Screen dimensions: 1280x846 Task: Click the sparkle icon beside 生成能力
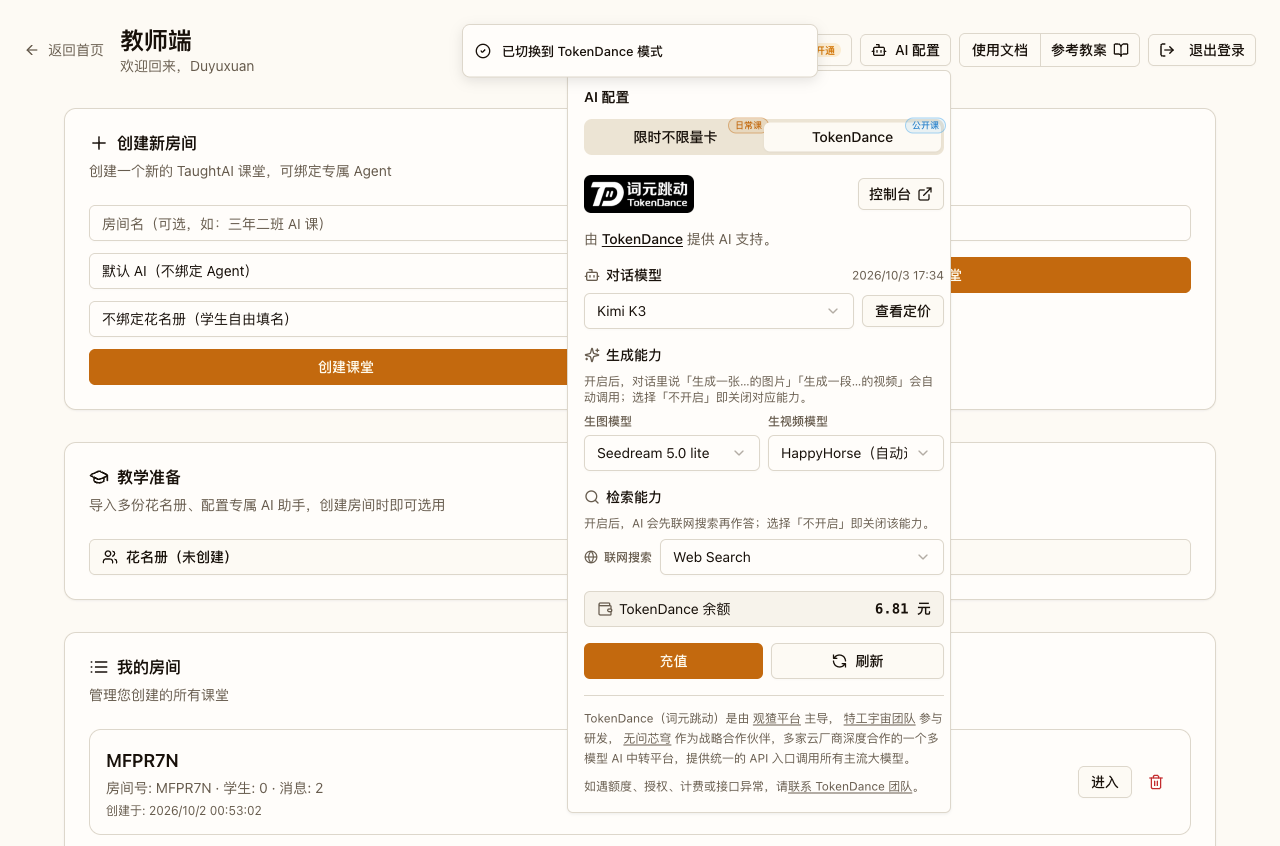click(x=592, y=355)
